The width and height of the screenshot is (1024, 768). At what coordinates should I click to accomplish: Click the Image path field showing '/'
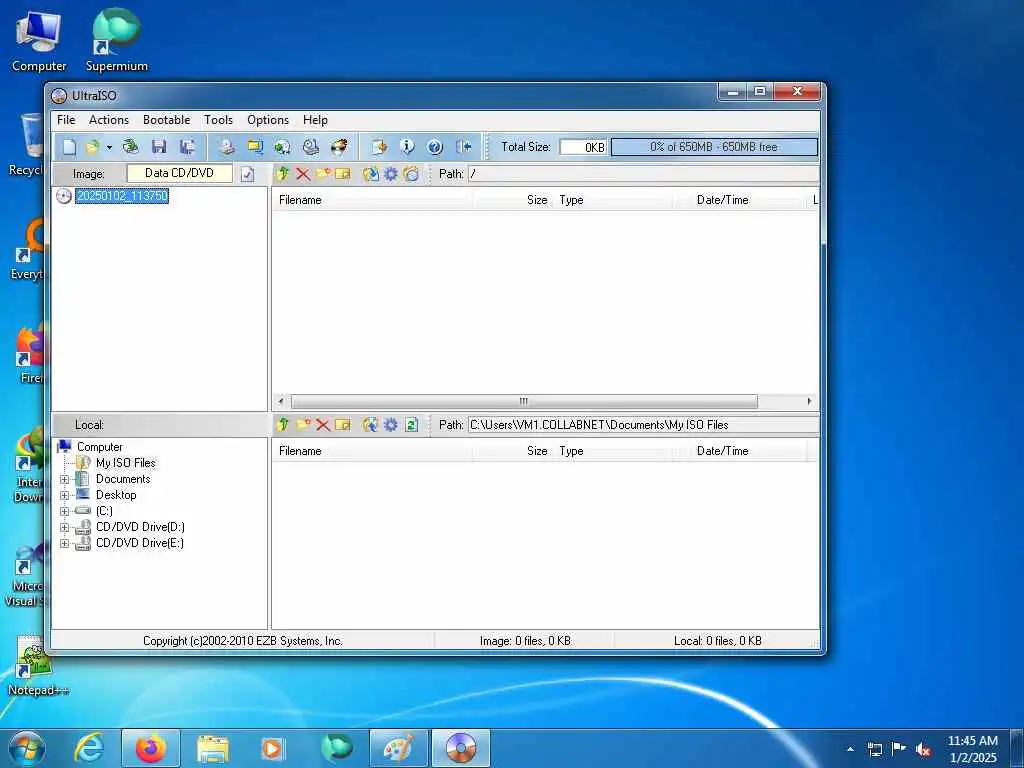(x=643, y=174)
